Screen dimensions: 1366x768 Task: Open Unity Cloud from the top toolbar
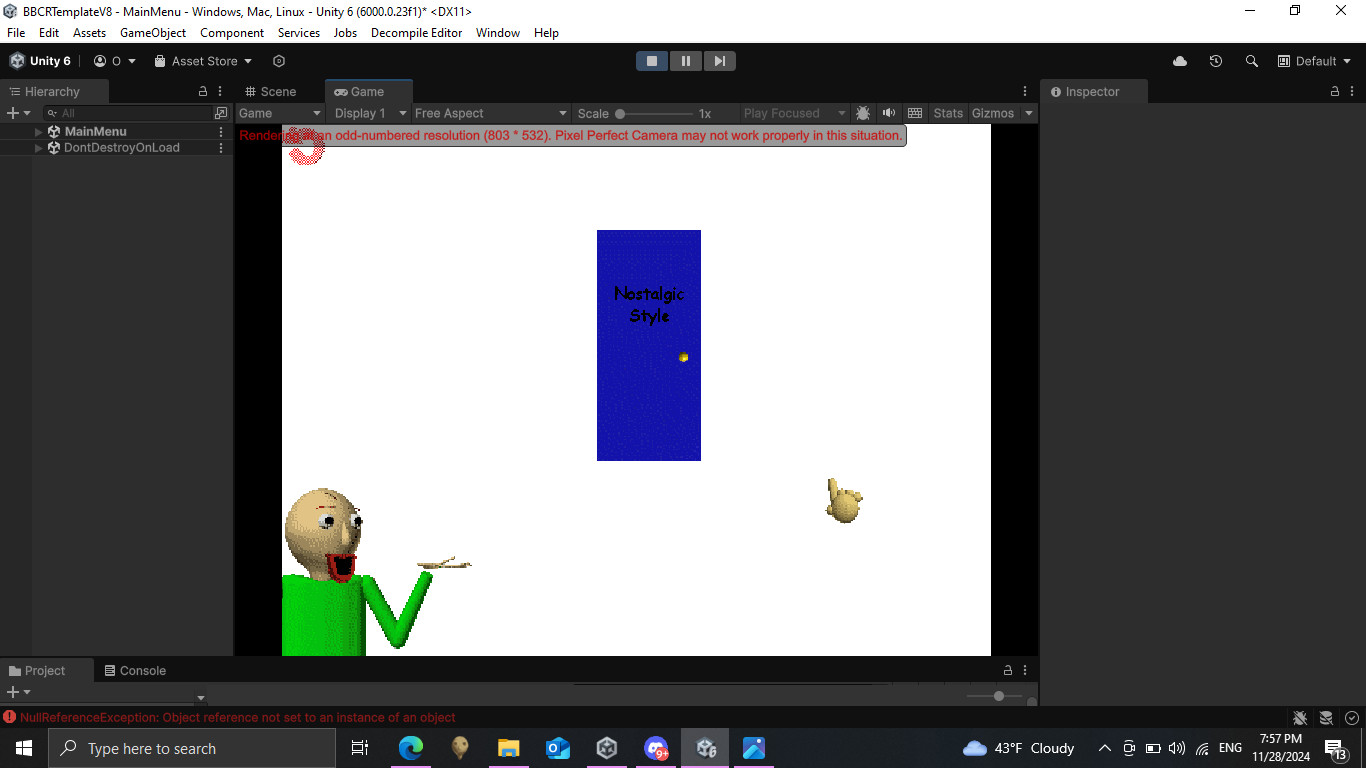[x=1179, y=61]
